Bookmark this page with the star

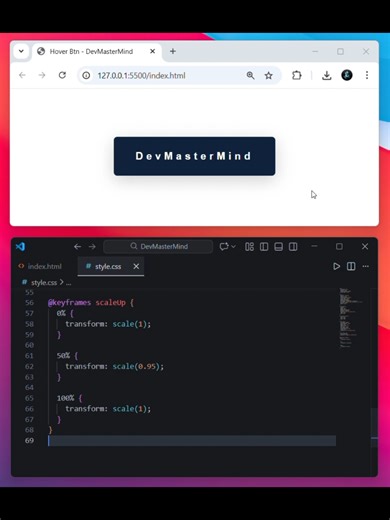tap(268, 76)
